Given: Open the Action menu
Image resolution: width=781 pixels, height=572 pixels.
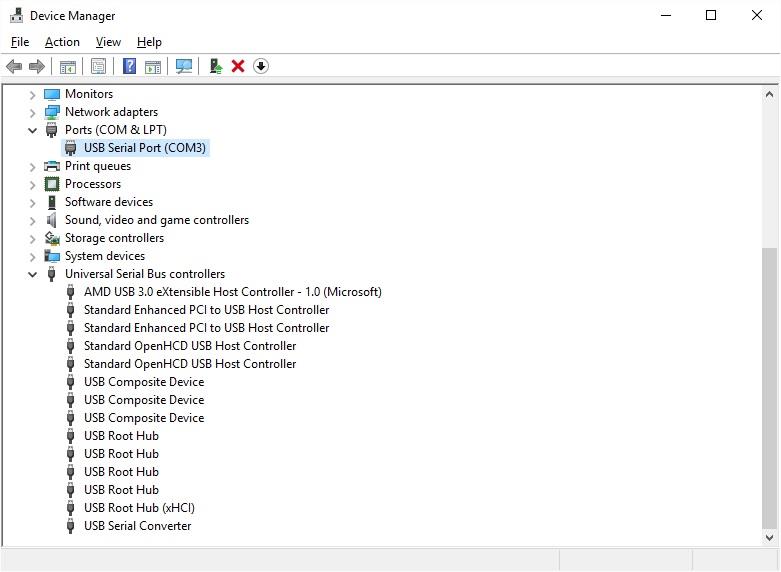Looking at the screenshot, I should click(62, 42).
